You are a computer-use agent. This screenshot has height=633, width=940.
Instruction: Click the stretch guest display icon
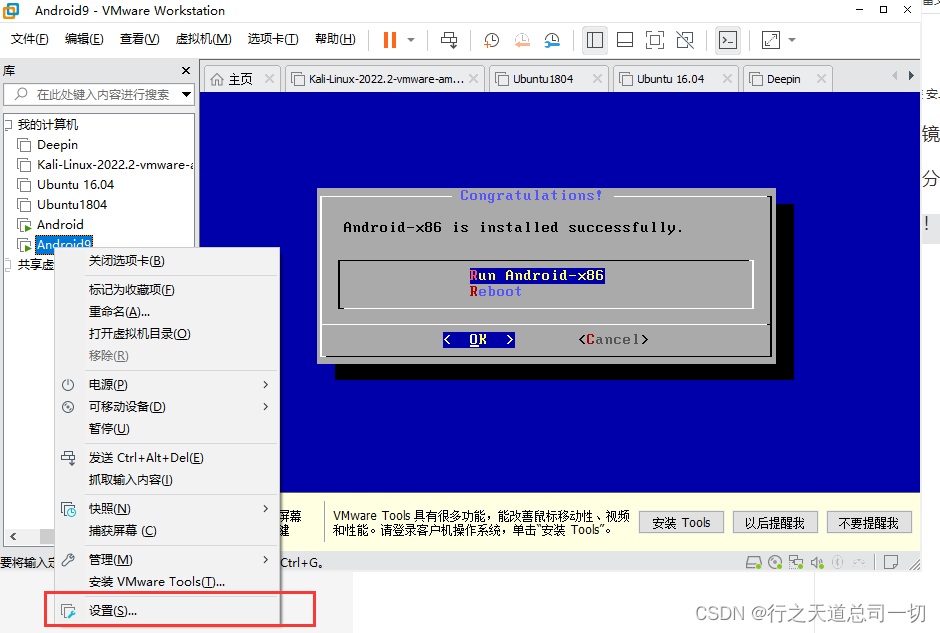click(x=770, y=40)
